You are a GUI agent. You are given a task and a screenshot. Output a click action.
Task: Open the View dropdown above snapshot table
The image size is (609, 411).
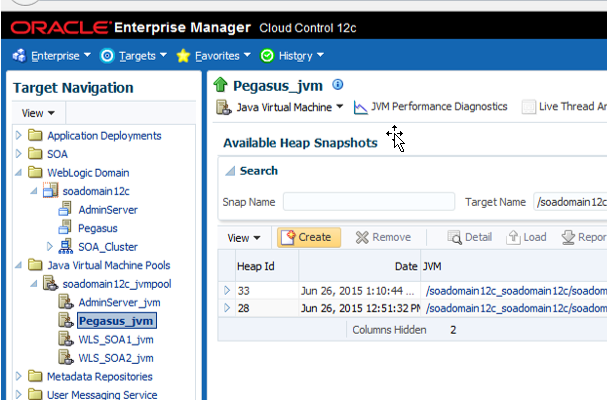tap(244, 238)
